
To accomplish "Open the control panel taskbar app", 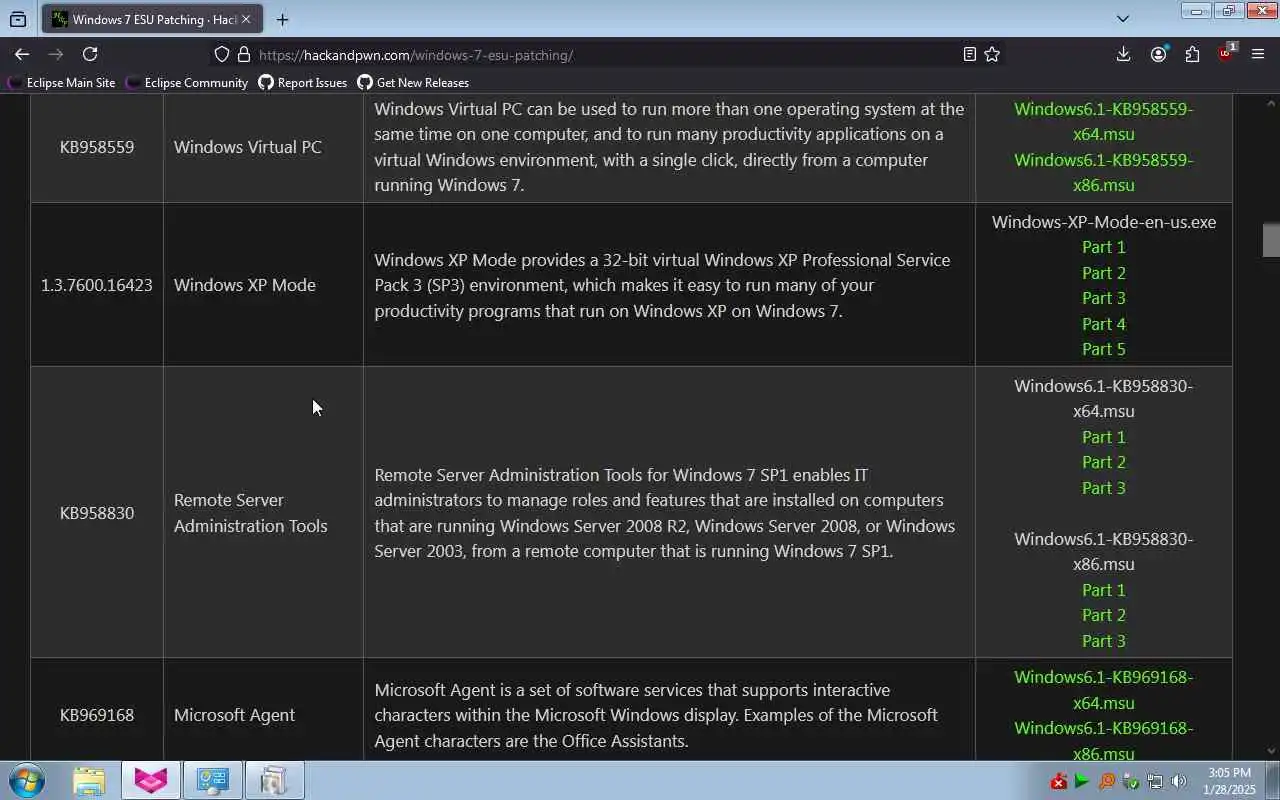I will [x=213, y=780].
